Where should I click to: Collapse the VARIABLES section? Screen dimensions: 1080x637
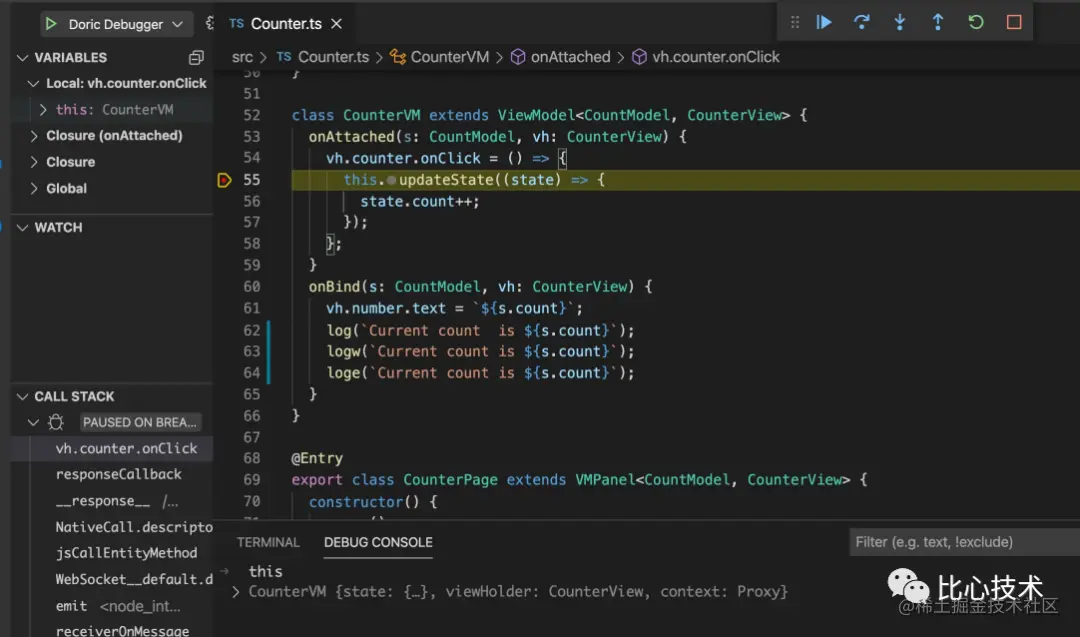tap(23, 58)
